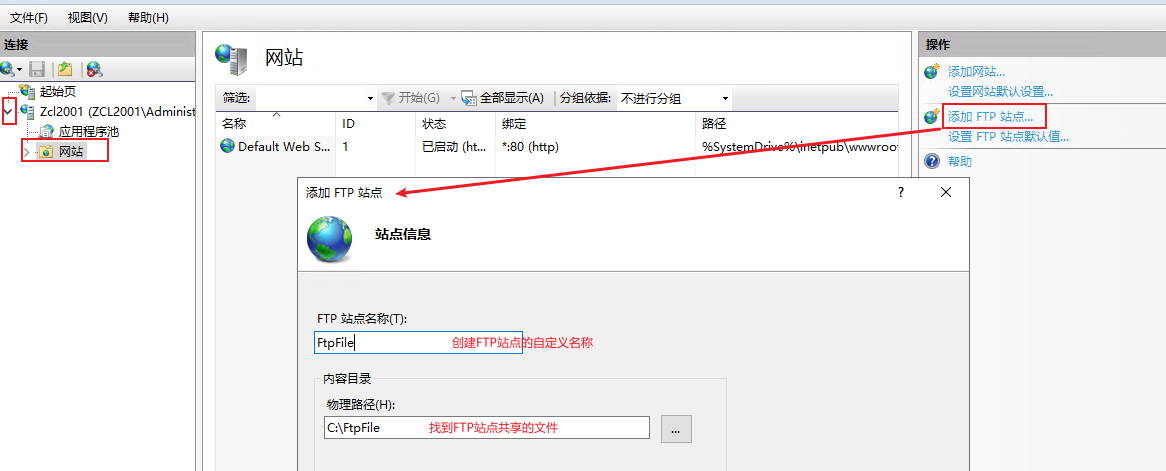Open the 筛选 filter dropdown arrow
This screenshot has width=1166, height=471.
(370, 98)
